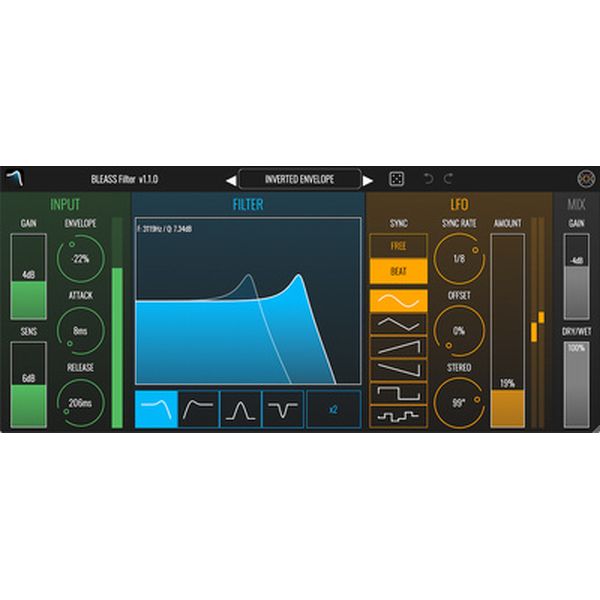Pick the sine LFO waveform
The height and width of the screenshot is (600, 600).
click(398, 300)
